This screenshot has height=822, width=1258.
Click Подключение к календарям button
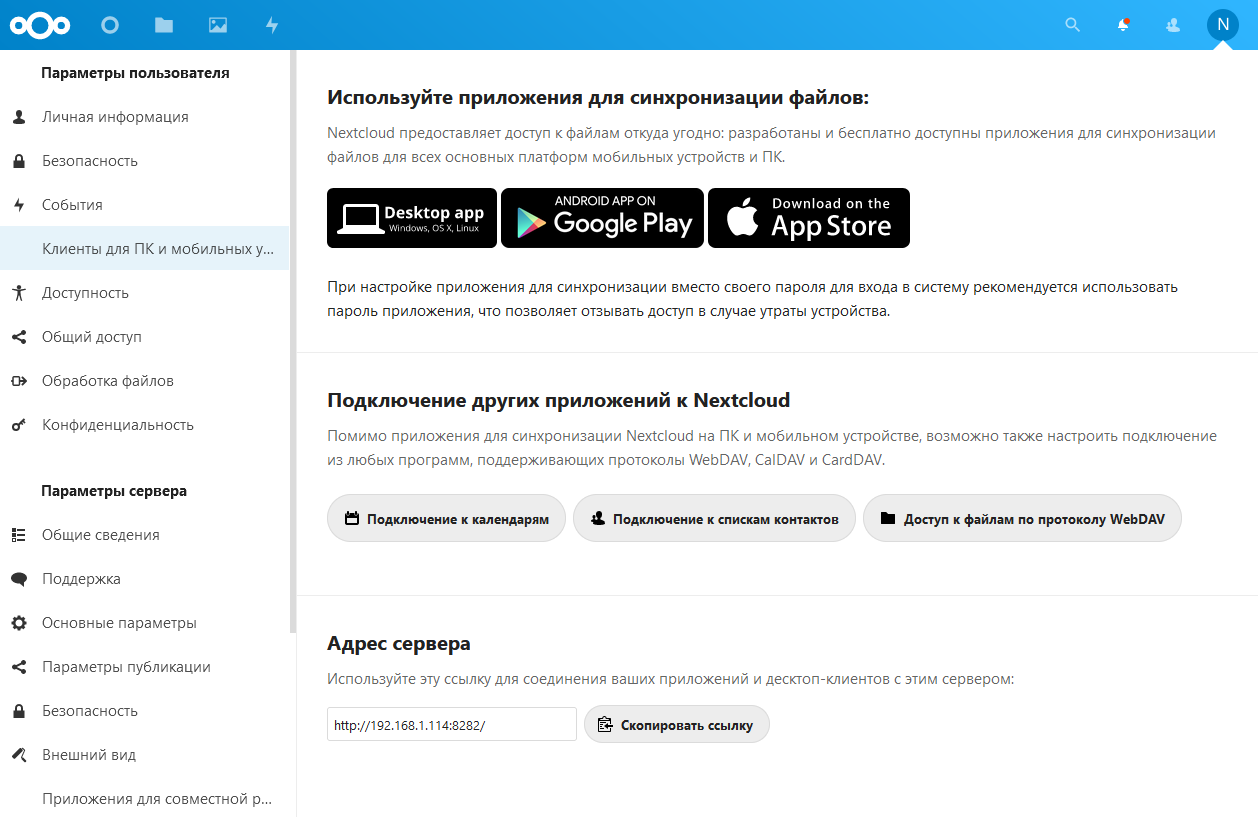point(446,519)
